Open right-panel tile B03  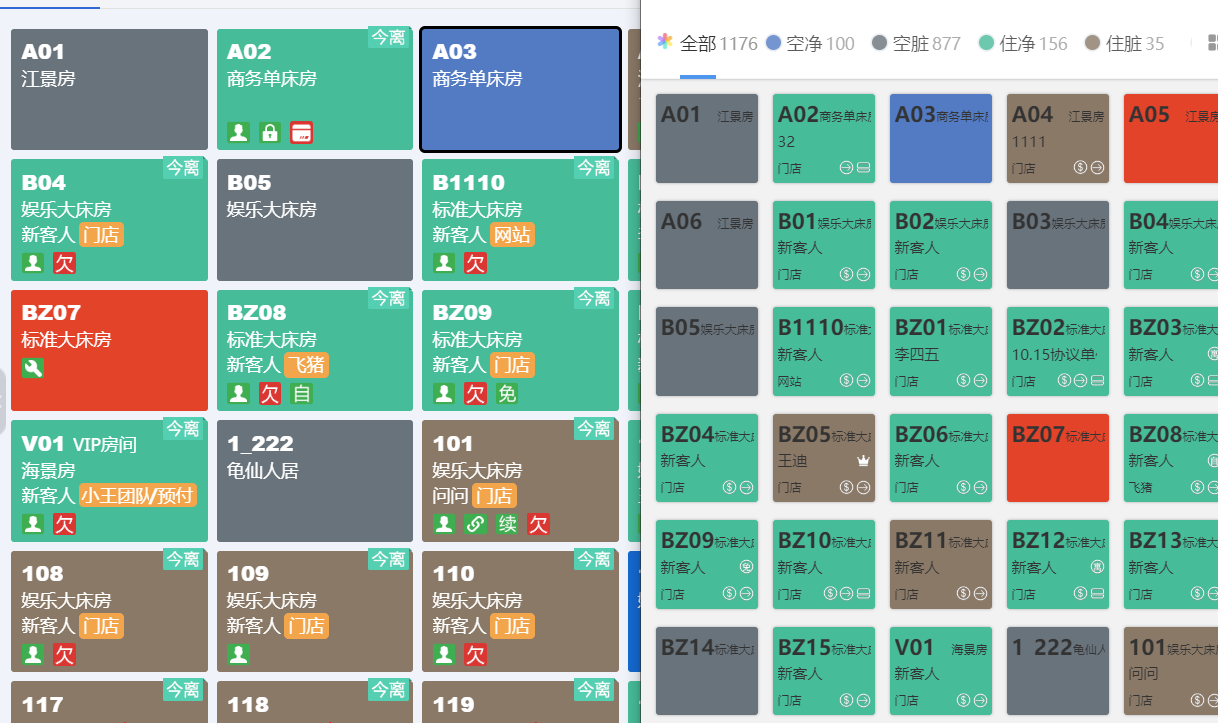coord(1058,245)
